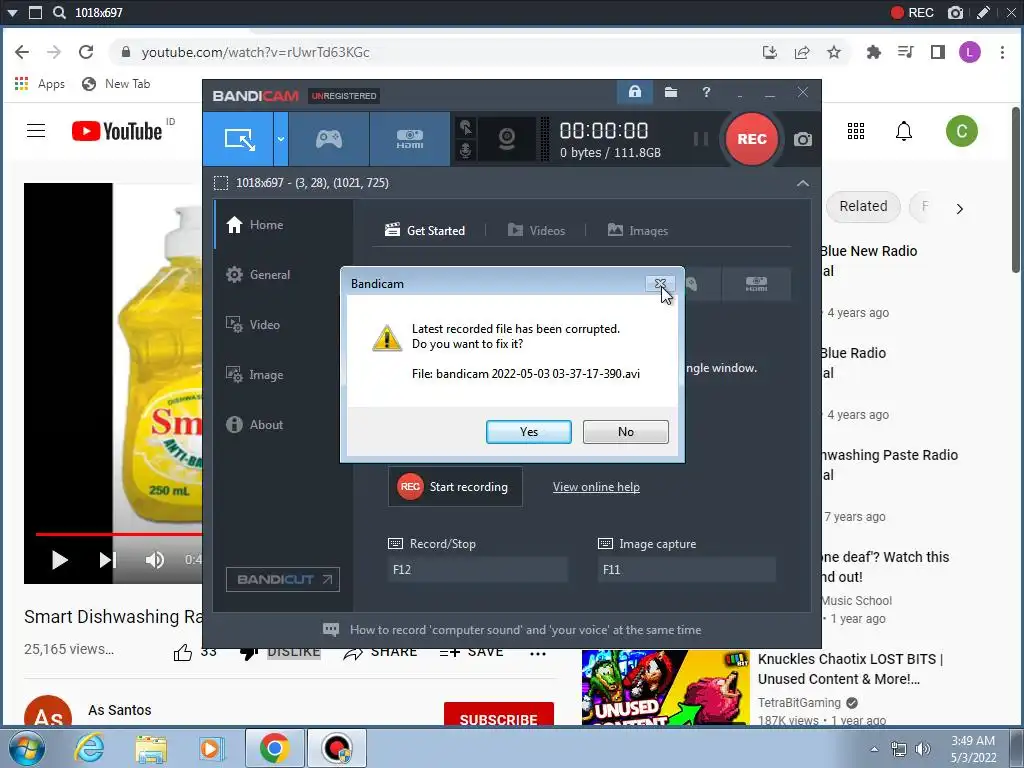Switch to the Images tab
Screen dimensions: 1024x768
(x=637, y=231)
